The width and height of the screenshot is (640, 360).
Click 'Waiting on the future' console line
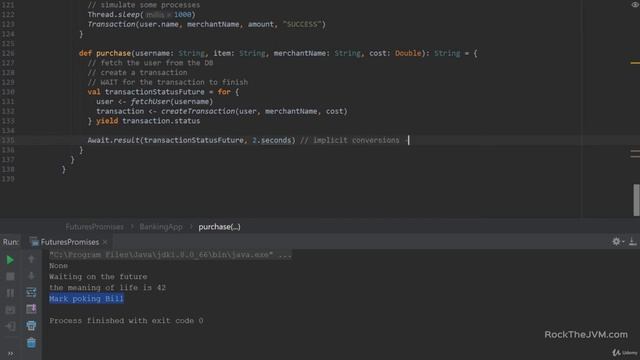pos(98,277)
